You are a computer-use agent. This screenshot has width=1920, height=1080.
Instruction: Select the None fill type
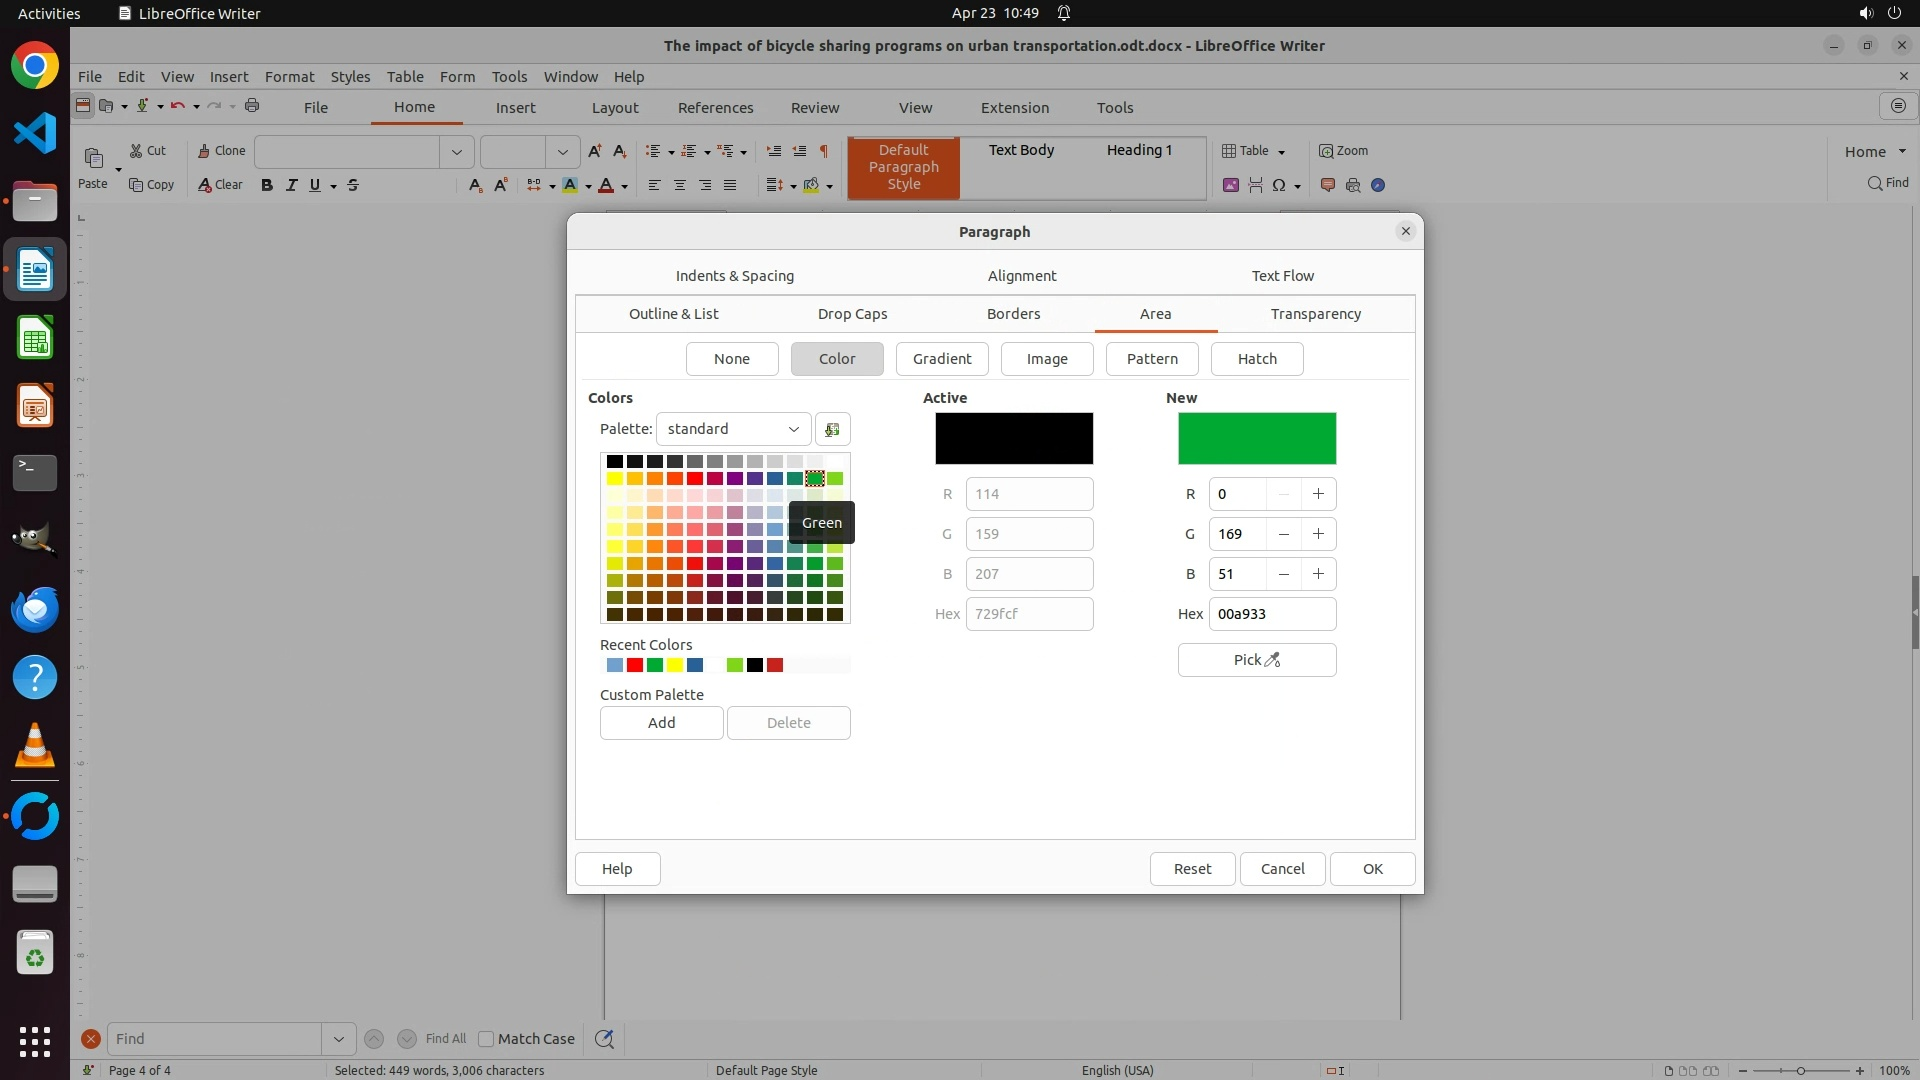click(731, 359)
